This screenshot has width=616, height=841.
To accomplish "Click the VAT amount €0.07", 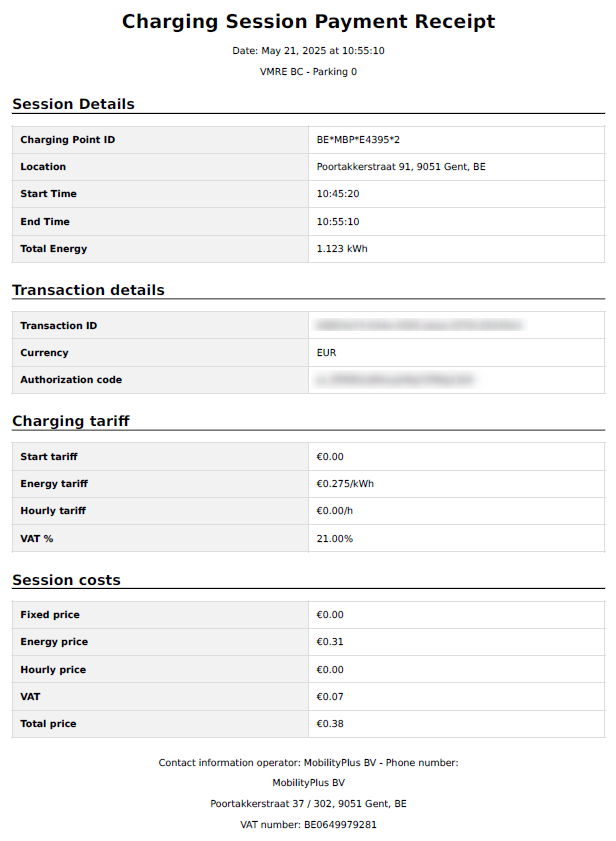I will point(329,697).
